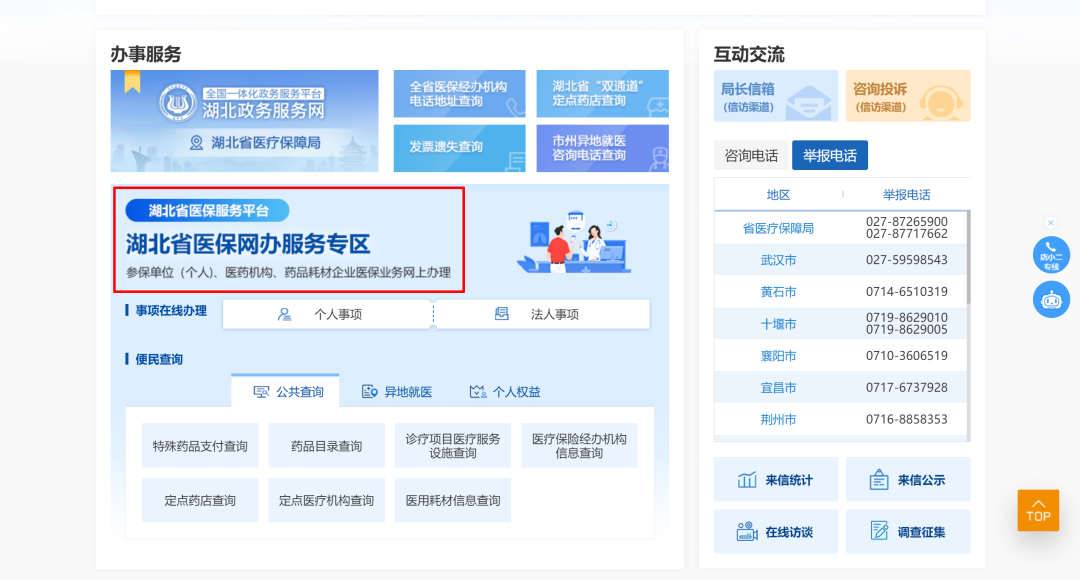Click 调查征集 survey icon button
The height and width of the screenshot is (580, 1080).
click(x=908, y=532)
